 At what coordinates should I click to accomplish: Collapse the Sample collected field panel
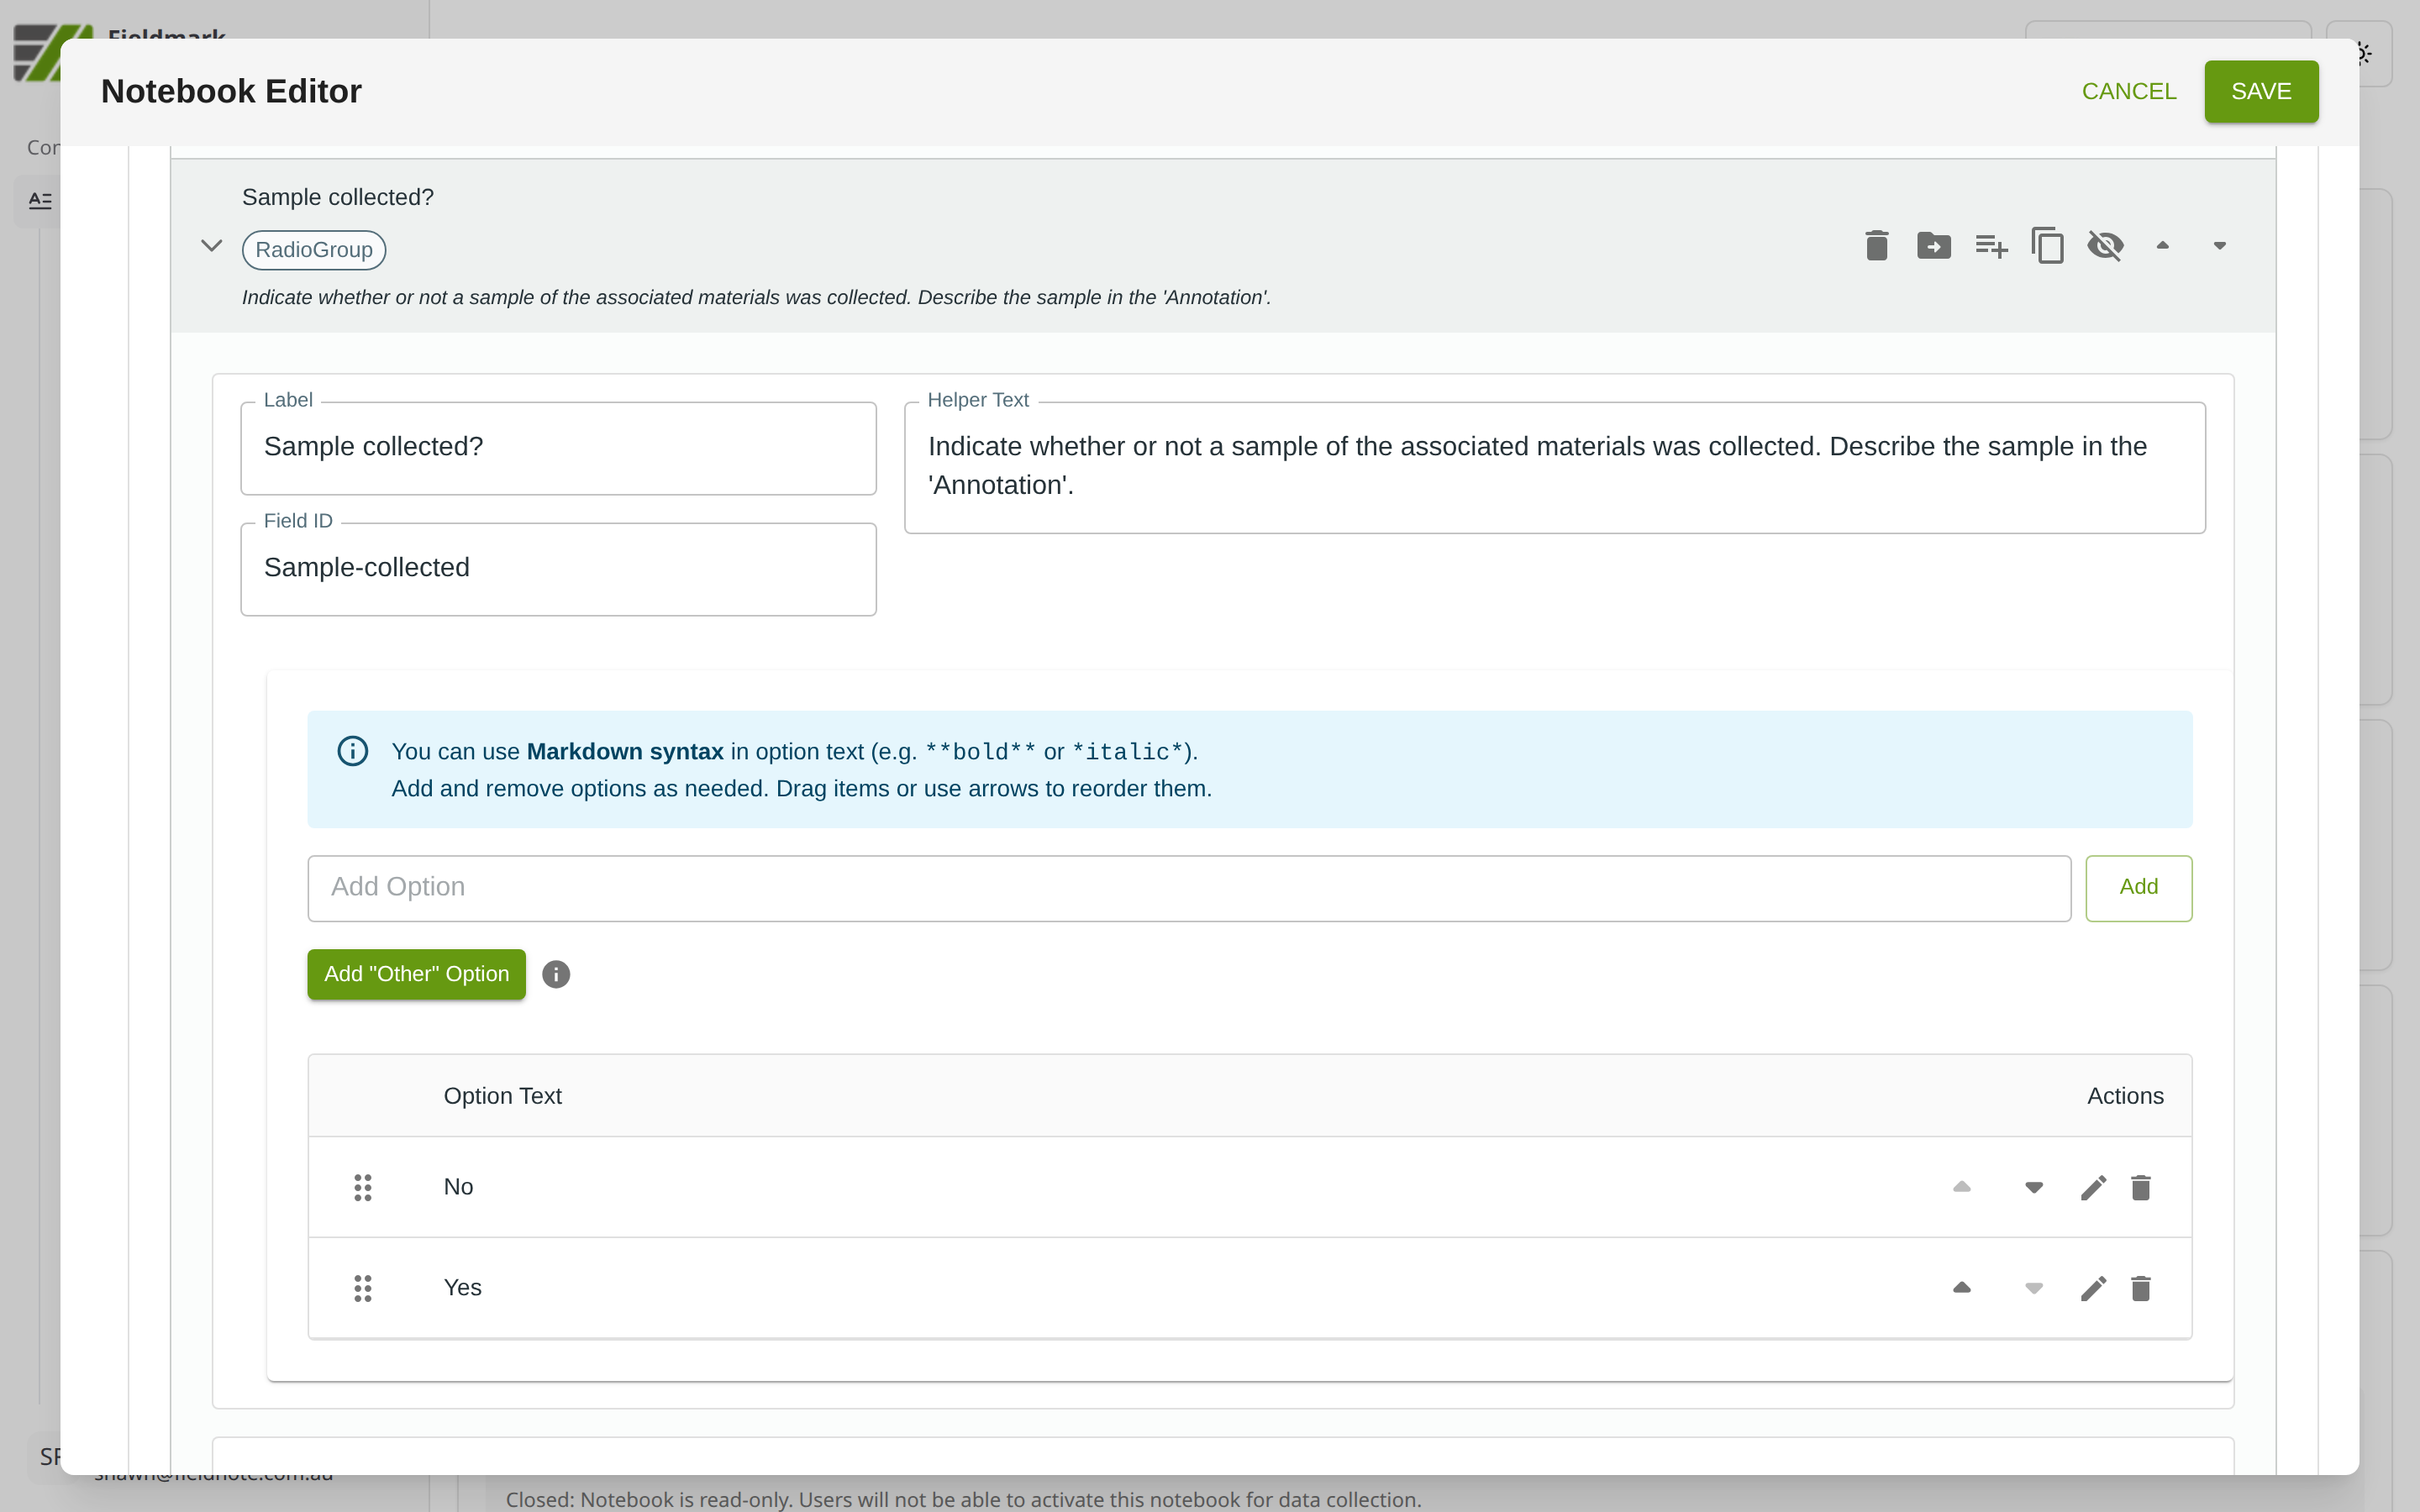click(x=211, y=245)
